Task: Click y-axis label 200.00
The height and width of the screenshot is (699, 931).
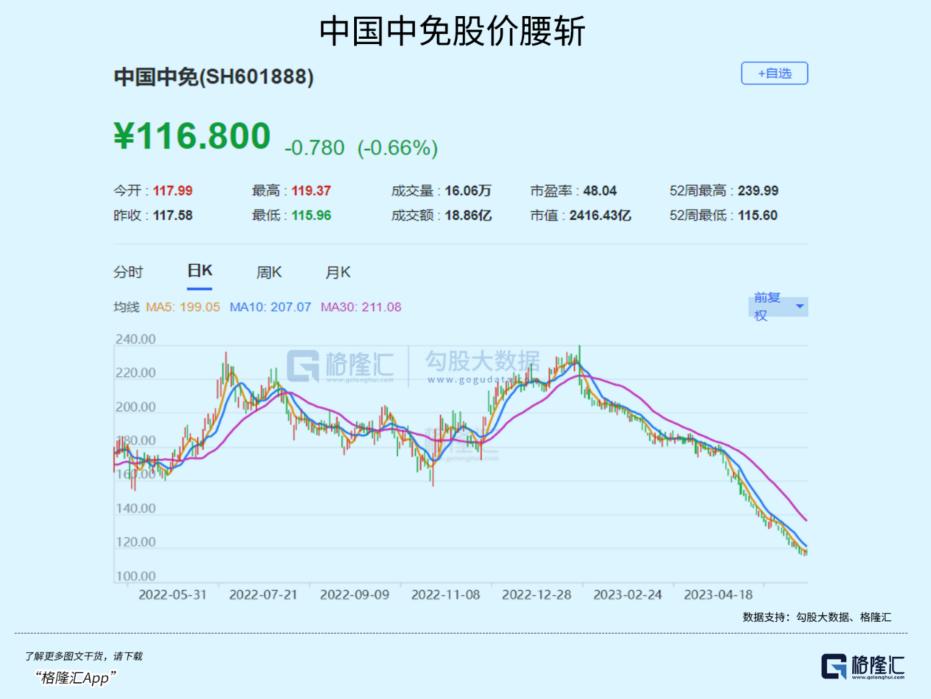Action: coord(135,407)
